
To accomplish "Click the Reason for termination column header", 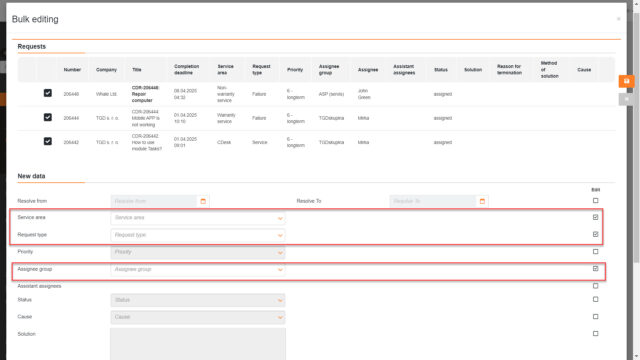I will pos(509,69).
